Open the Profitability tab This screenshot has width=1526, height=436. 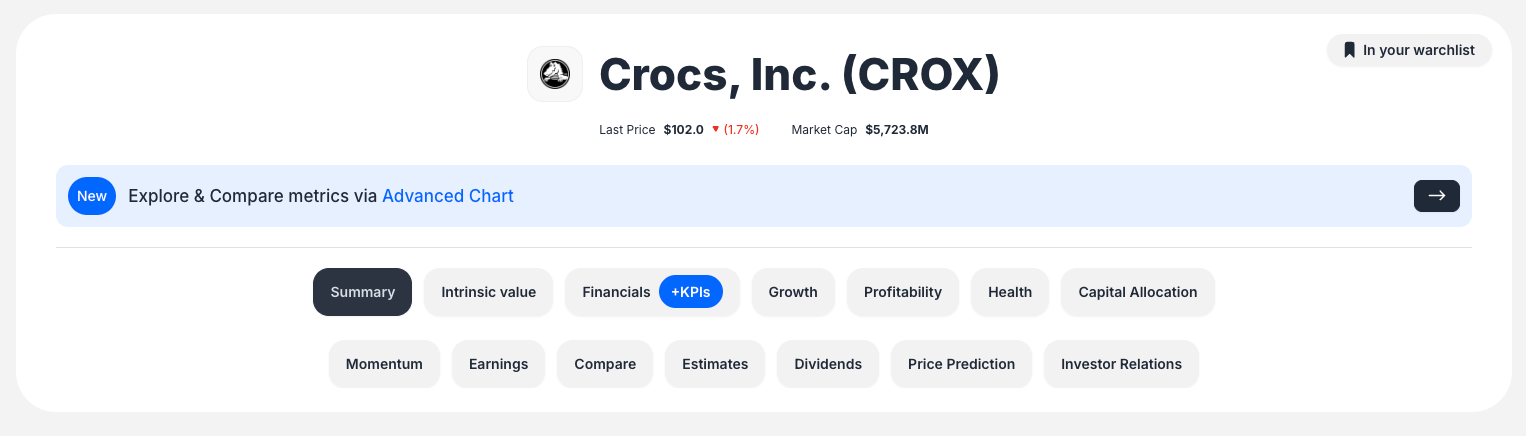pos(903,292)
